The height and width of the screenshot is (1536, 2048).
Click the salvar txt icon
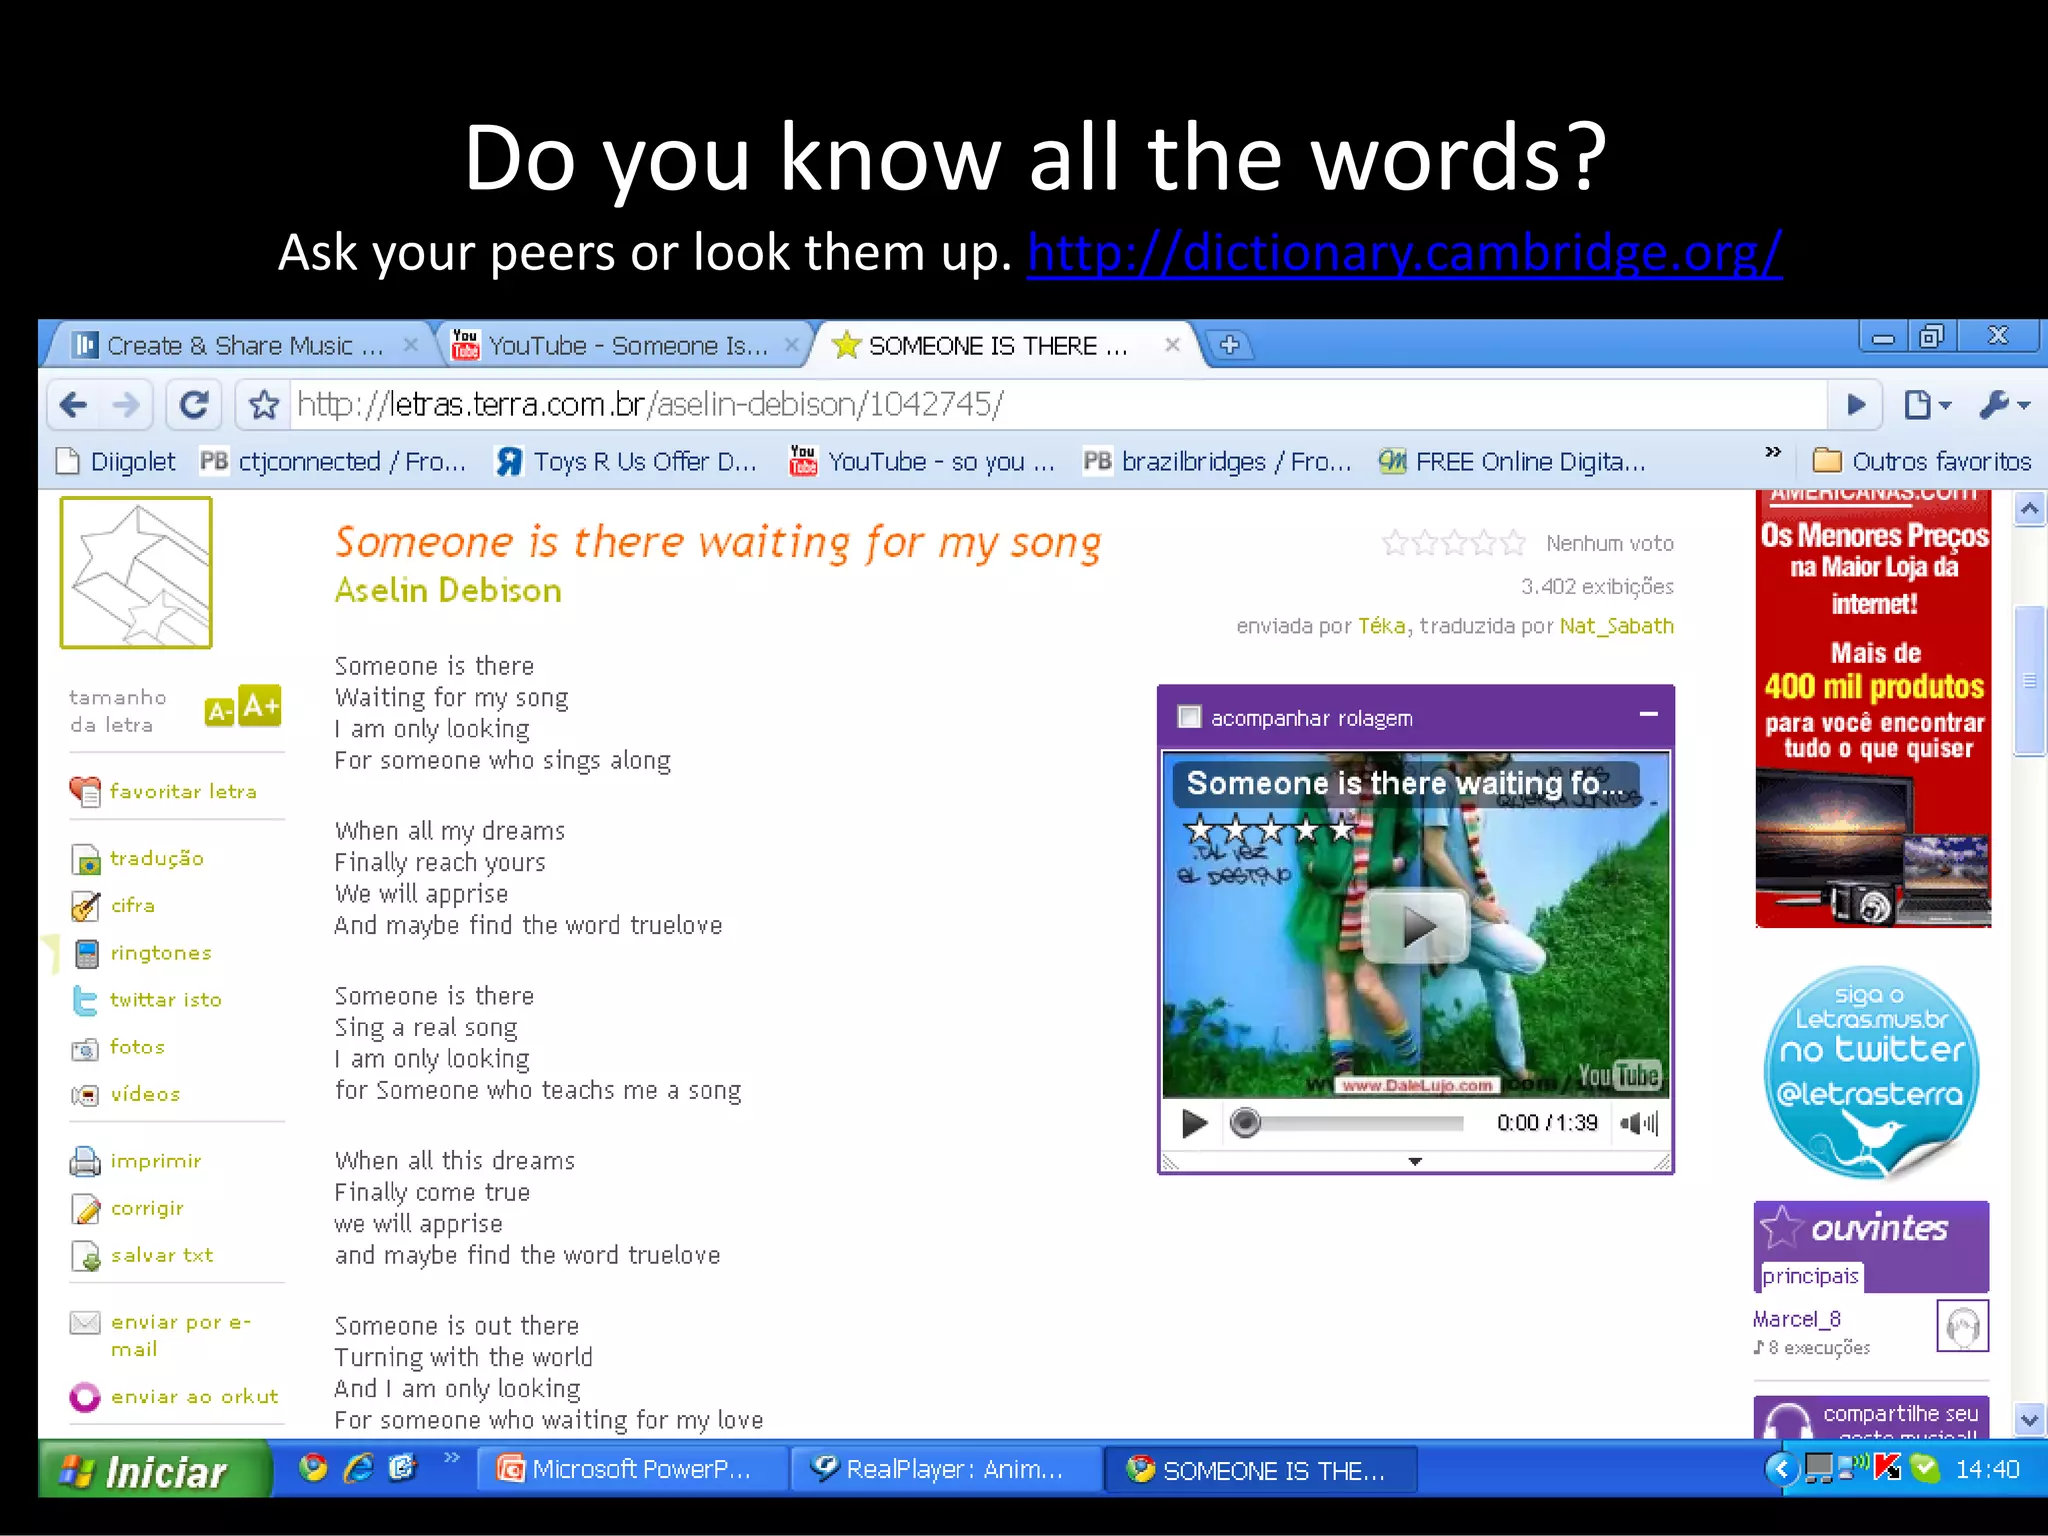point(86,1256)
